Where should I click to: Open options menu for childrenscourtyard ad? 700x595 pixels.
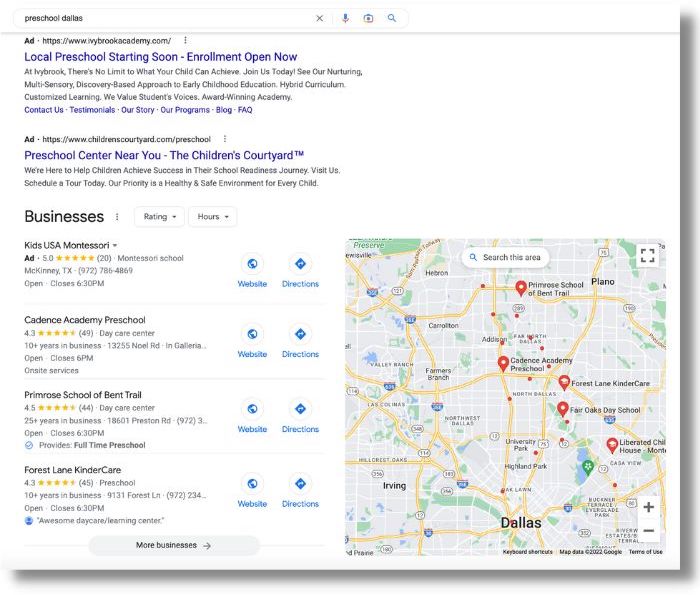click(x=225, y=139)
